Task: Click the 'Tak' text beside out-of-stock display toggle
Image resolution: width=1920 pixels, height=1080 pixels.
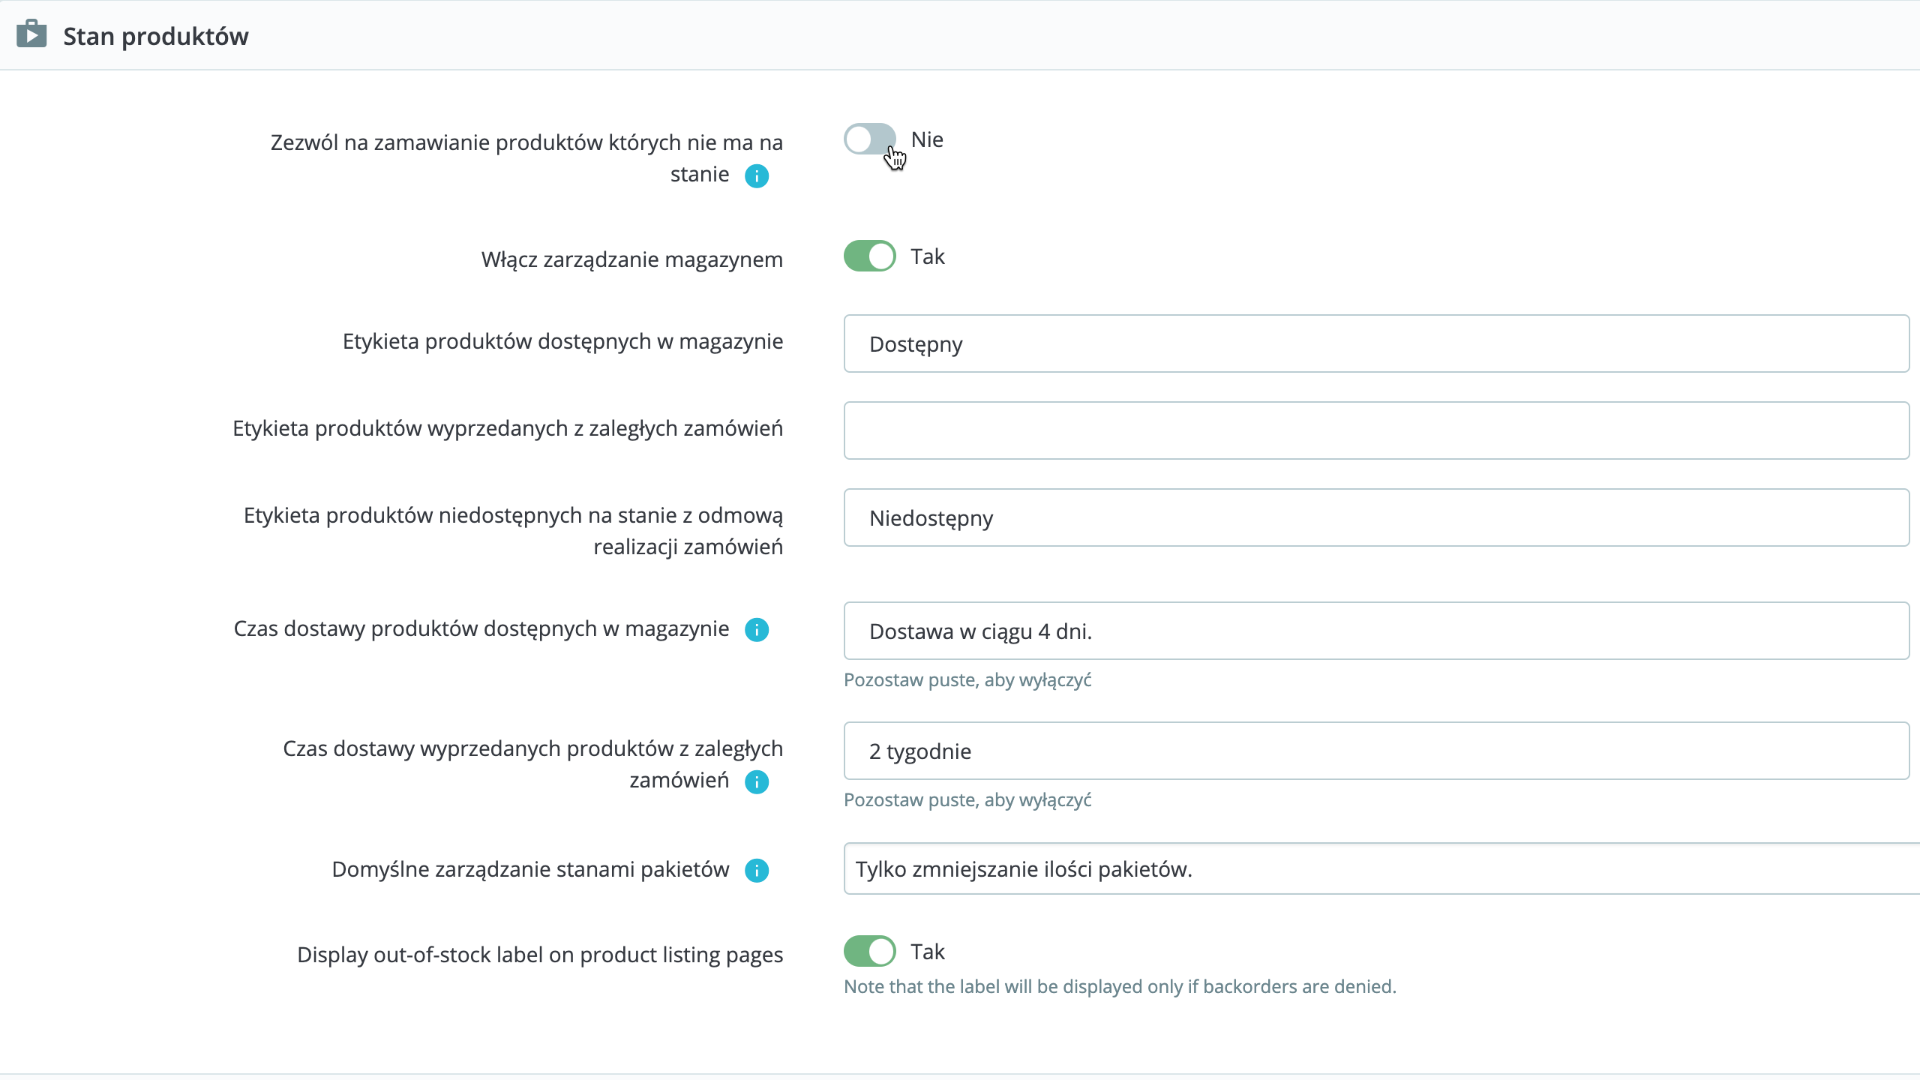Action: point(927,952)
